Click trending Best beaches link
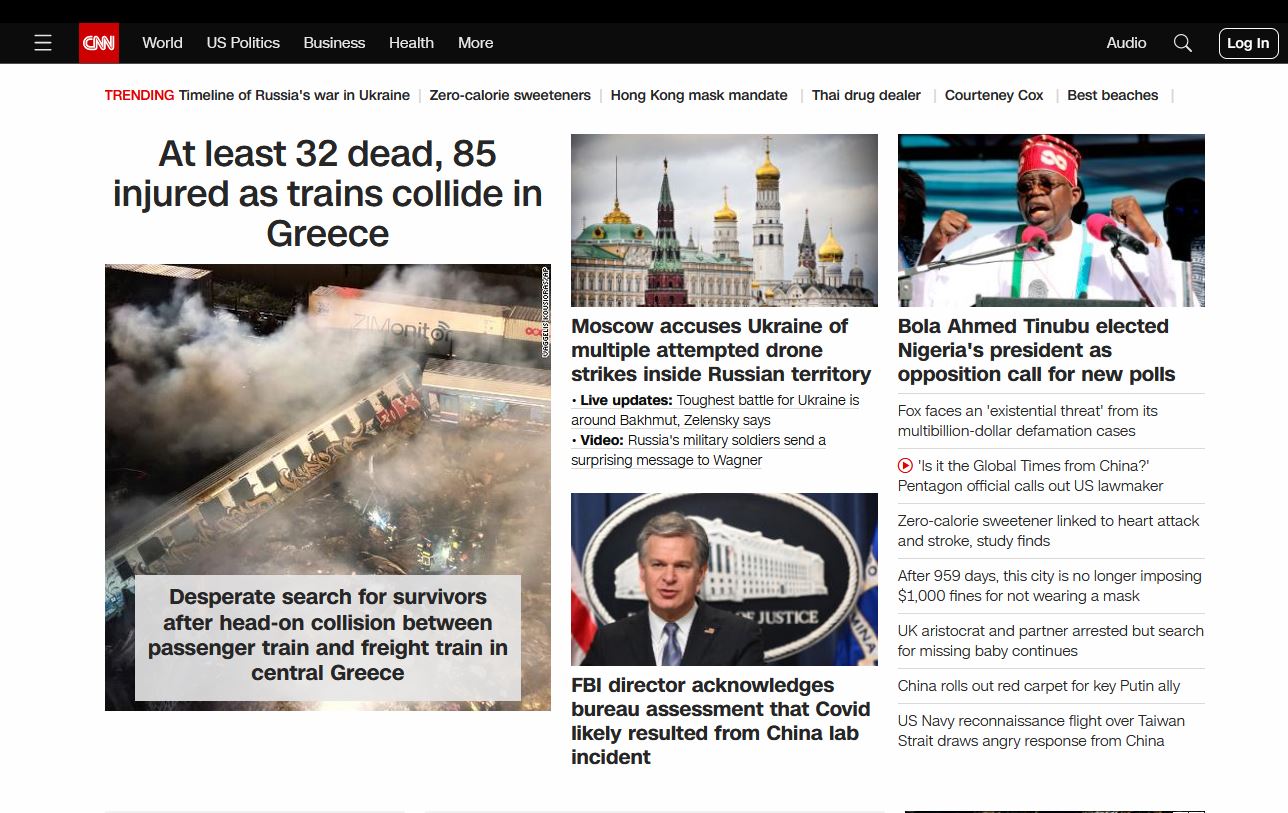1288x813 pixels. click(1112, 95)
